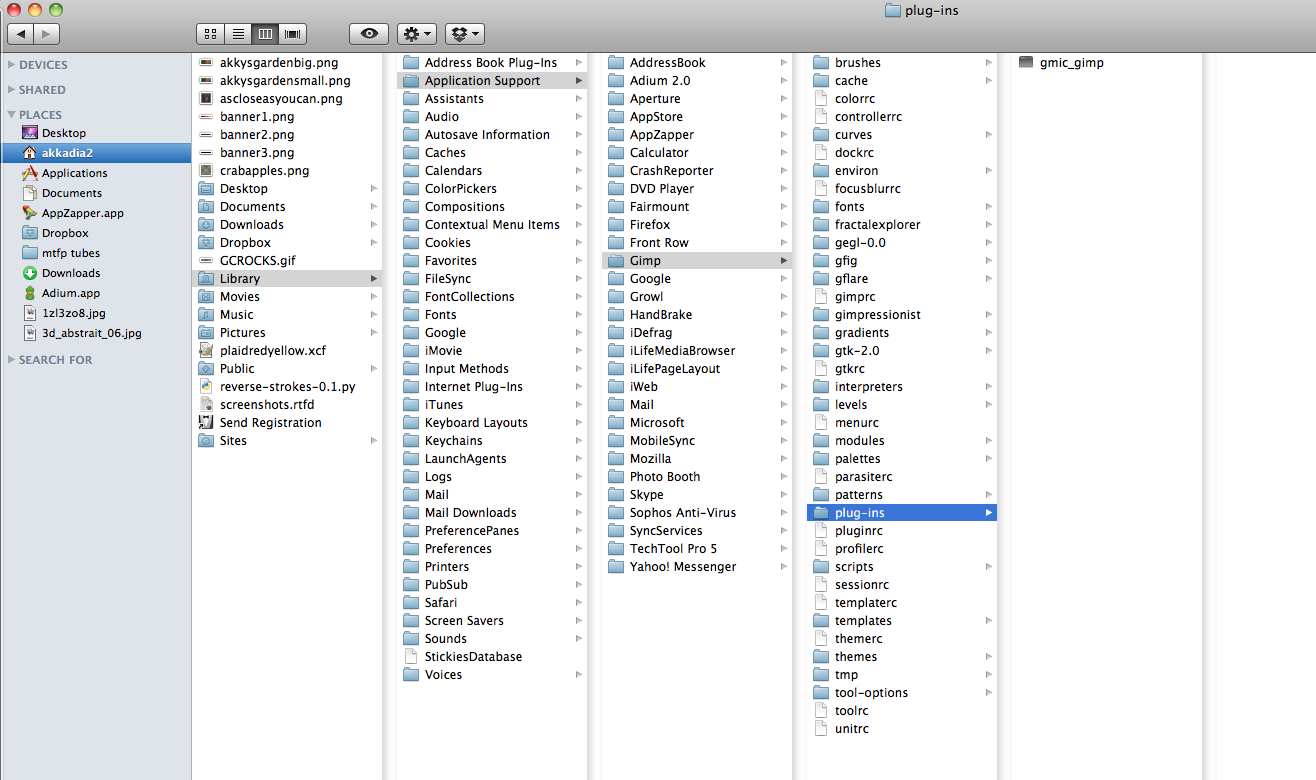Select the Send Registration item icon
The width and height of the screenshot is (1316, 780).
coord(206,423)
